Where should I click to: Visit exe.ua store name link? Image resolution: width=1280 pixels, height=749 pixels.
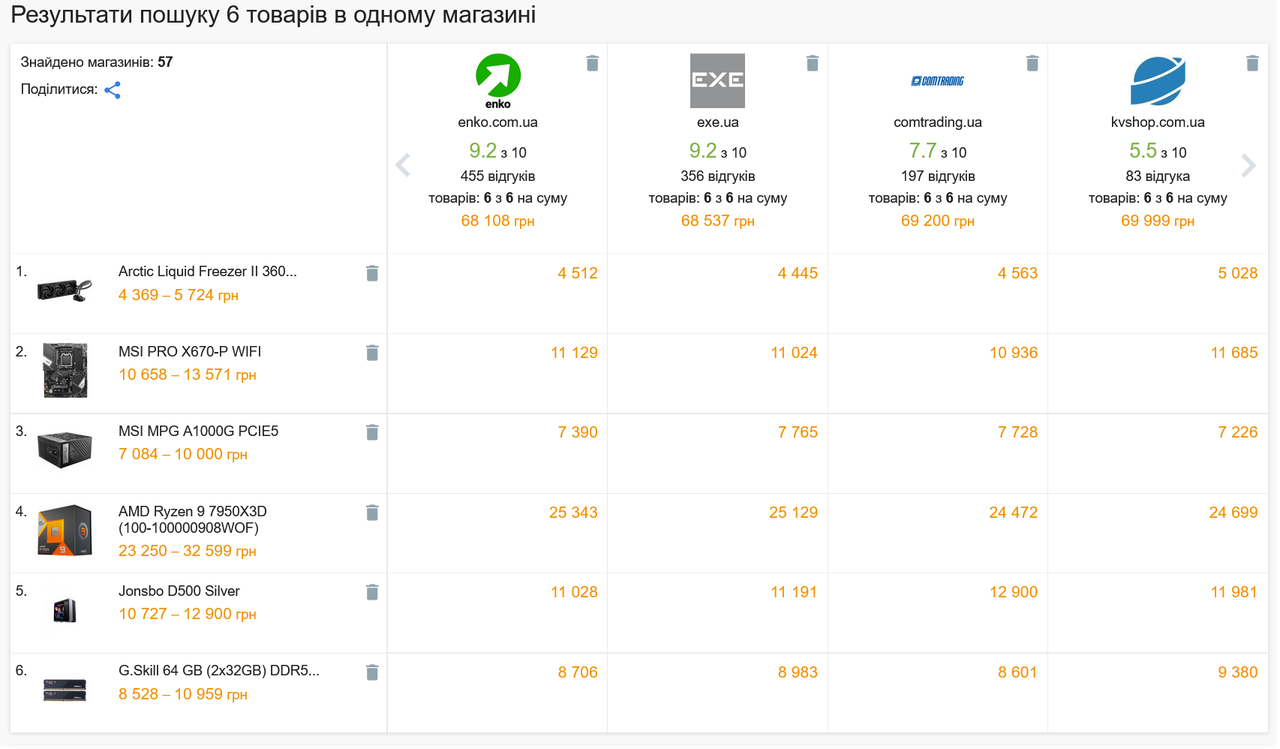718,123
